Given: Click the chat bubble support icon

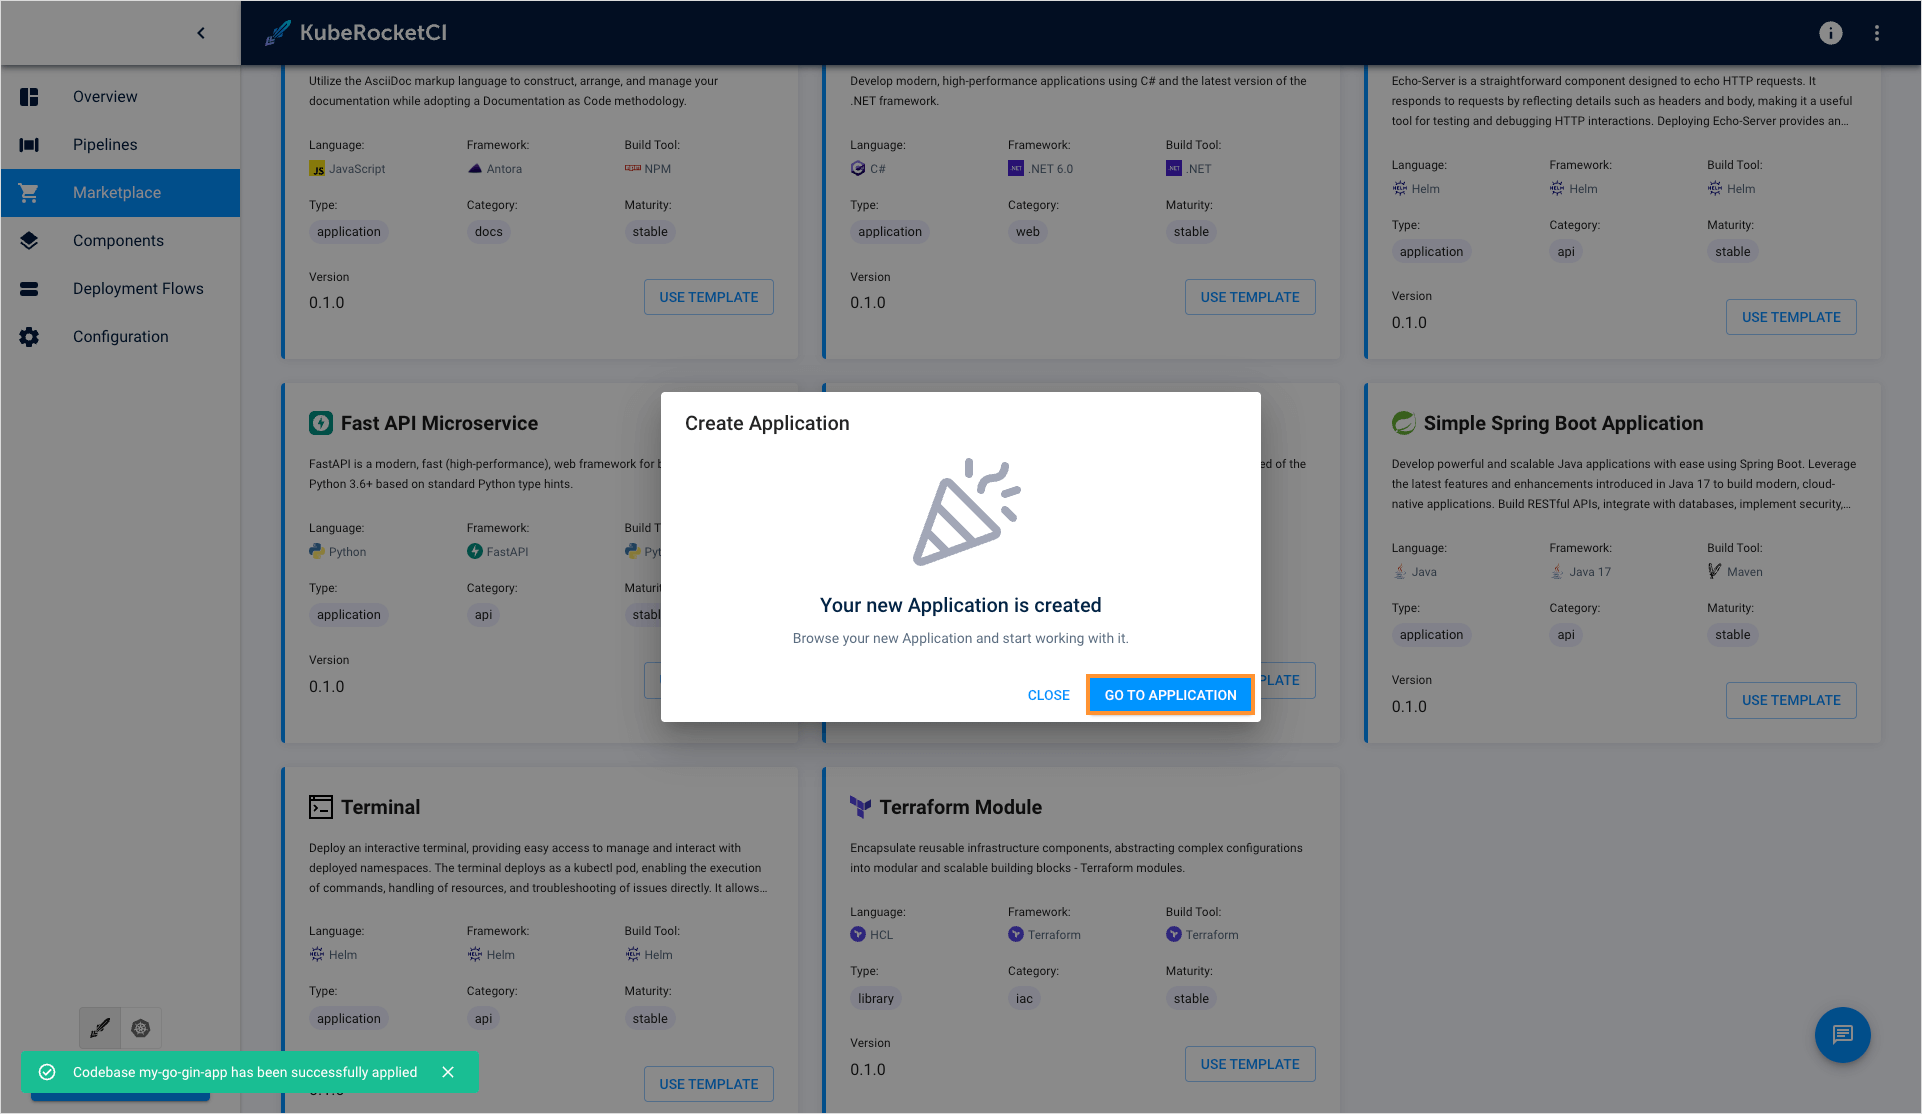Looking at the screenshot, I should click(1842, 1034).
